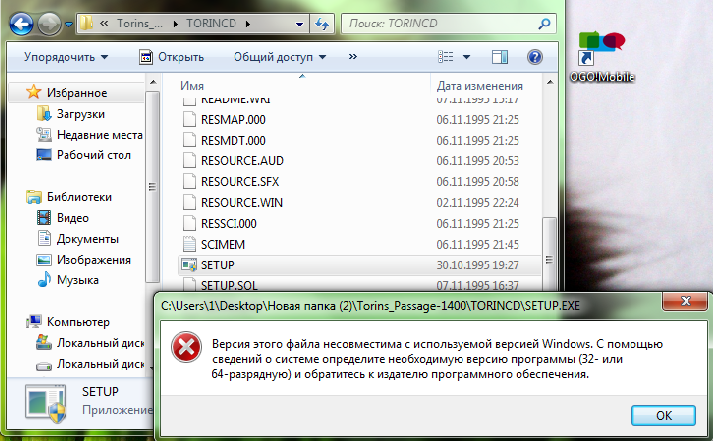Click the Открыть toolbar button
Screen dimensions: 713x441
tap(171, 57)
